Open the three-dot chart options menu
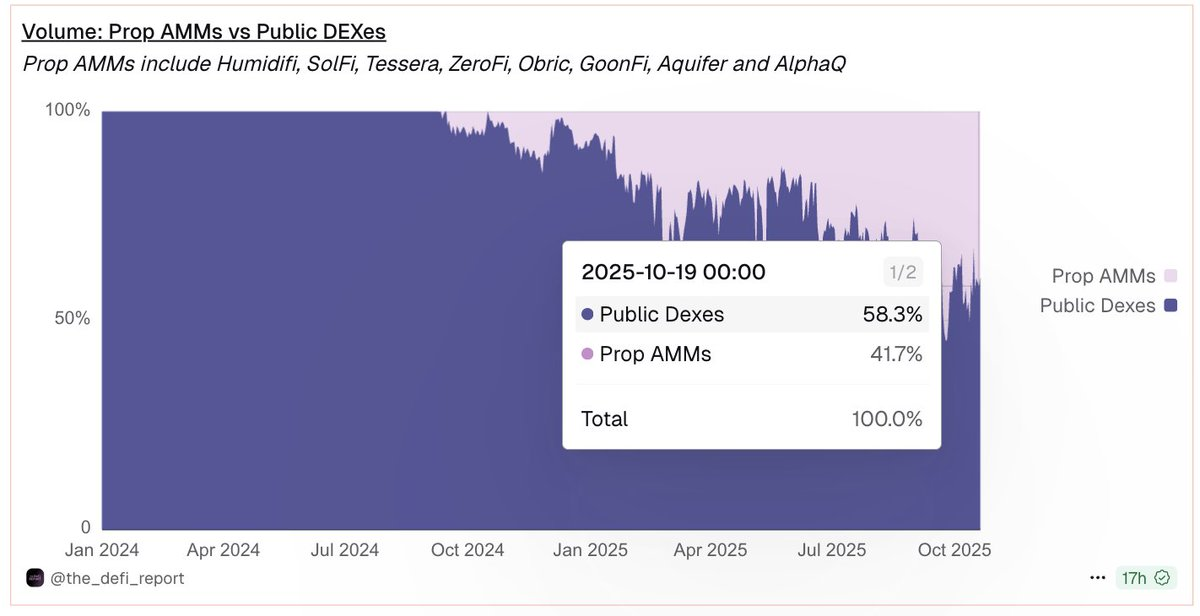This screenshot has width=1200, height=616. (x=1098, y=578)
